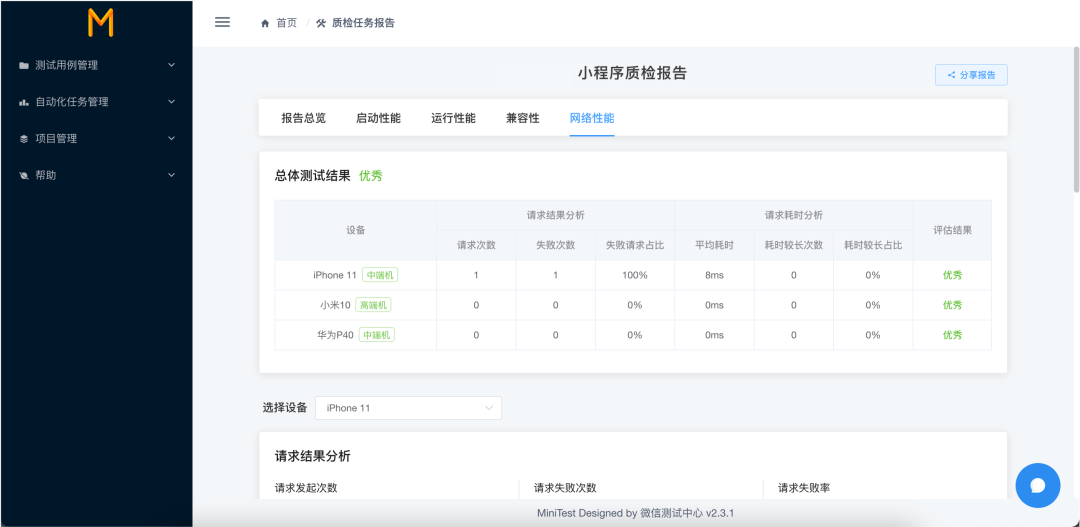The width and height of the screenshot is (1080, 527).
Task: Expand the 项目管理 submenu arrow
Action: [172, 138]
